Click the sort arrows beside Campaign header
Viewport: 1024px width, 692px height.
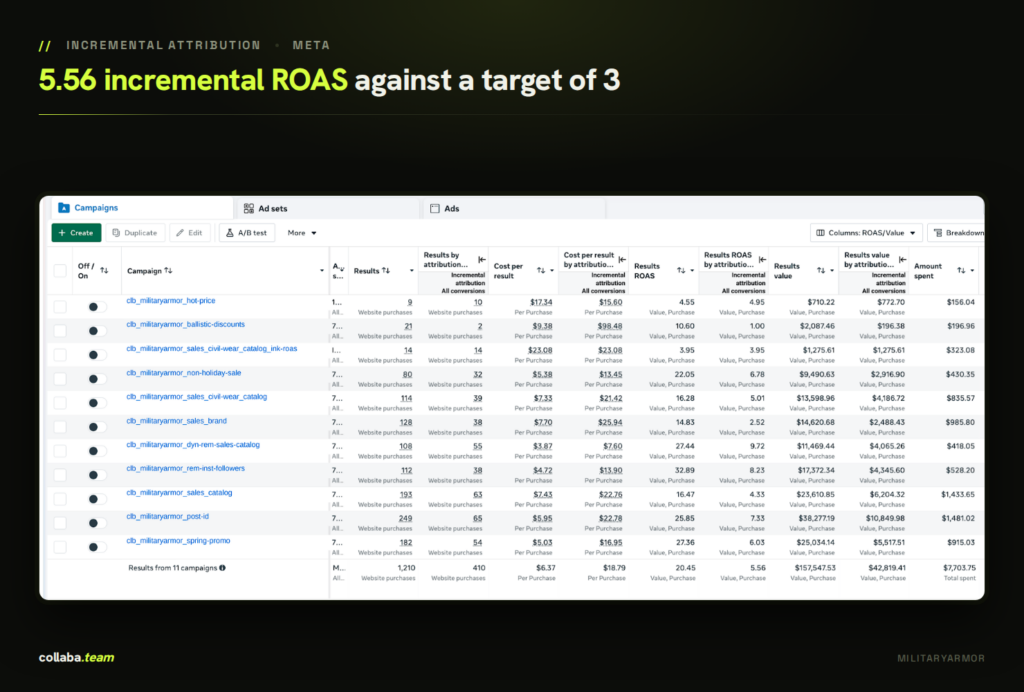point(168,270)
